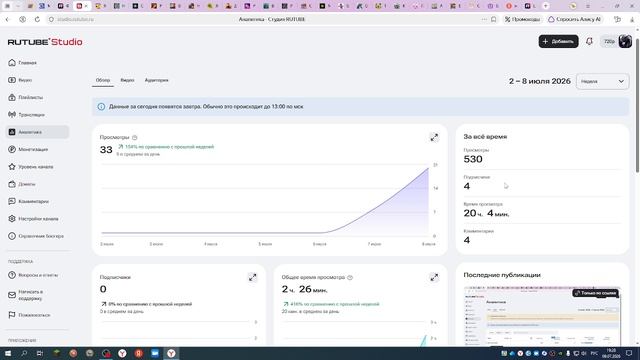The image size is (640, 360).
Task: Reload the page with refresh button
Action: 37,19
